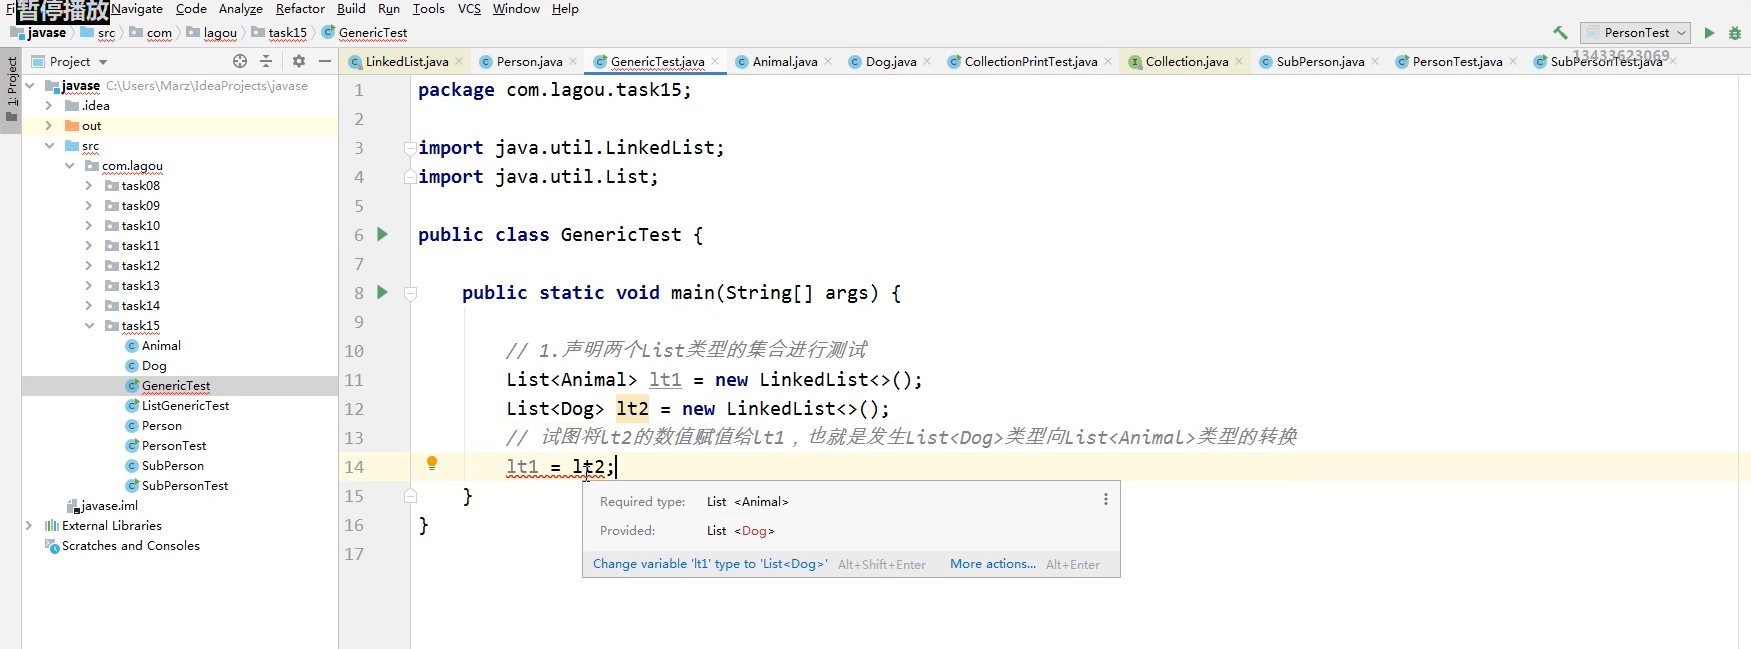
Task: Fold the main method at line 8
Action: tap(410, 293)
